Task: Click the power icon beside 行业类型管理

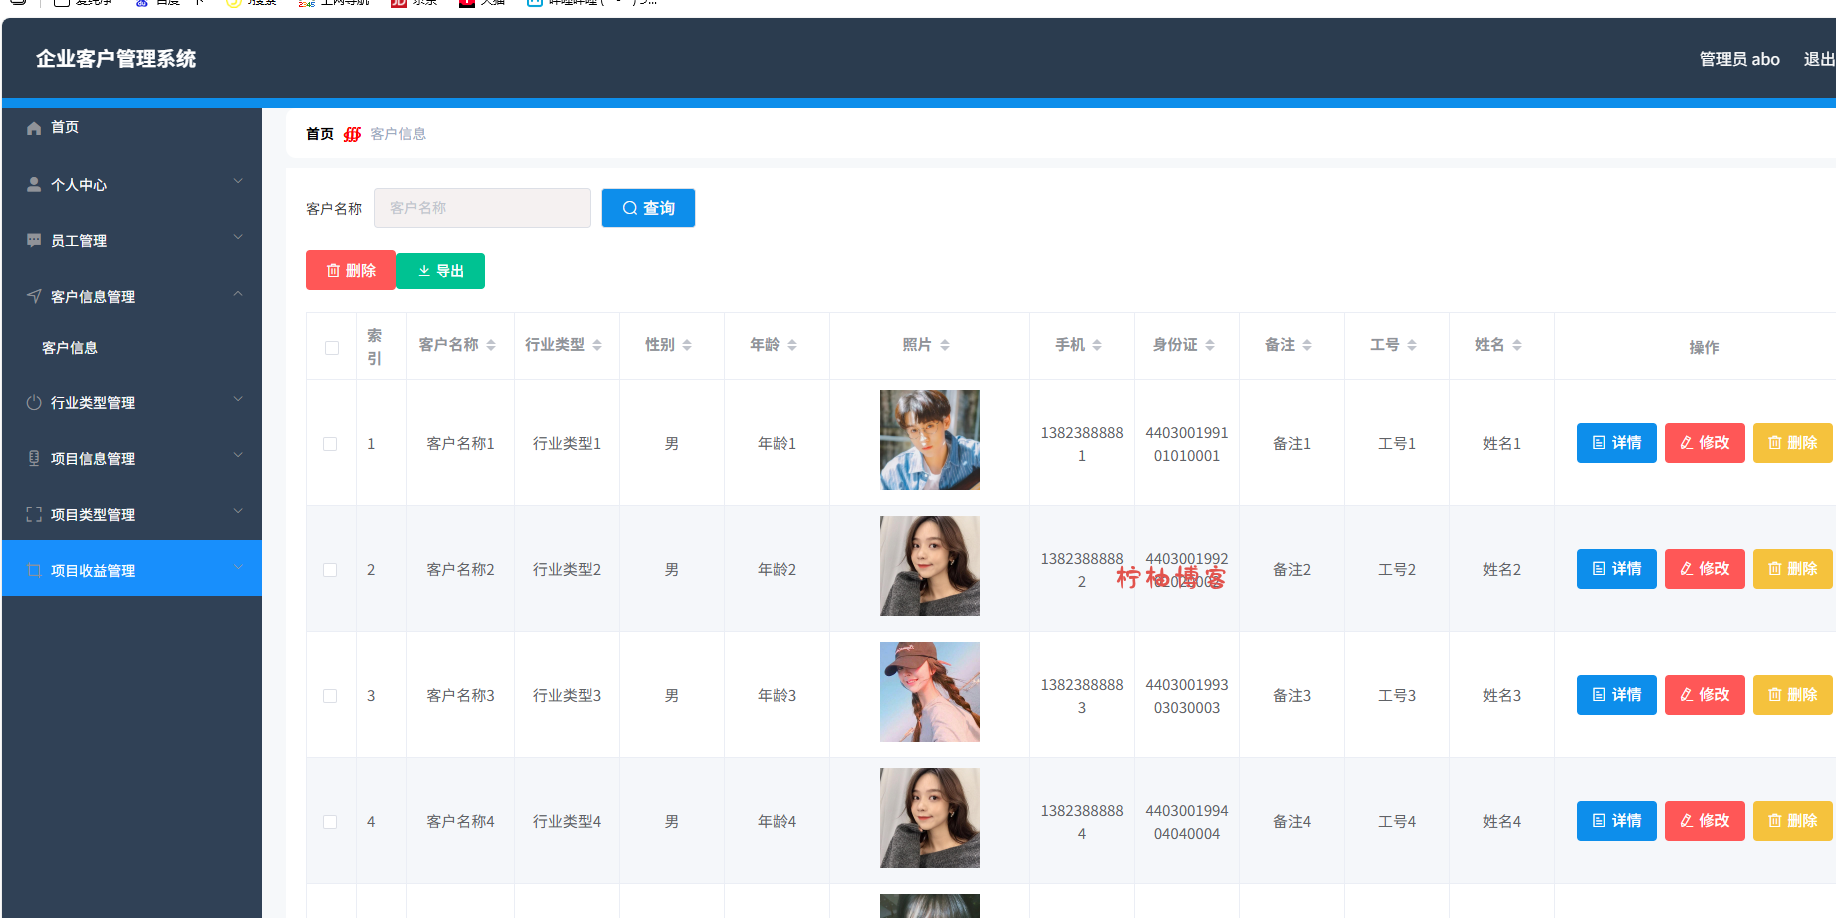Action: pos(34,402)
